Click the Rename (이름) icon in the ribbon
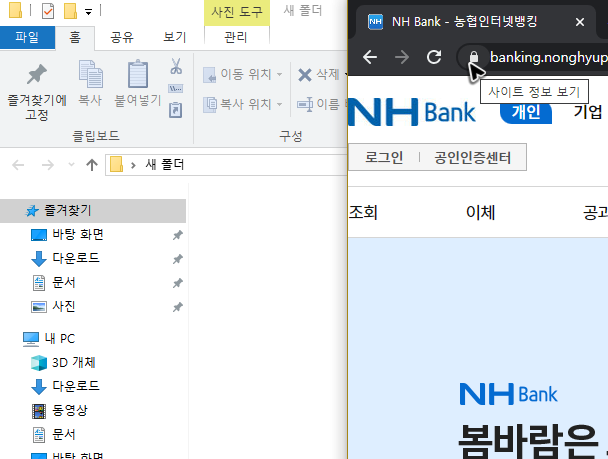The height and width of the screenshot is (459, 608). pyautogui.click(x=305, y=104)
